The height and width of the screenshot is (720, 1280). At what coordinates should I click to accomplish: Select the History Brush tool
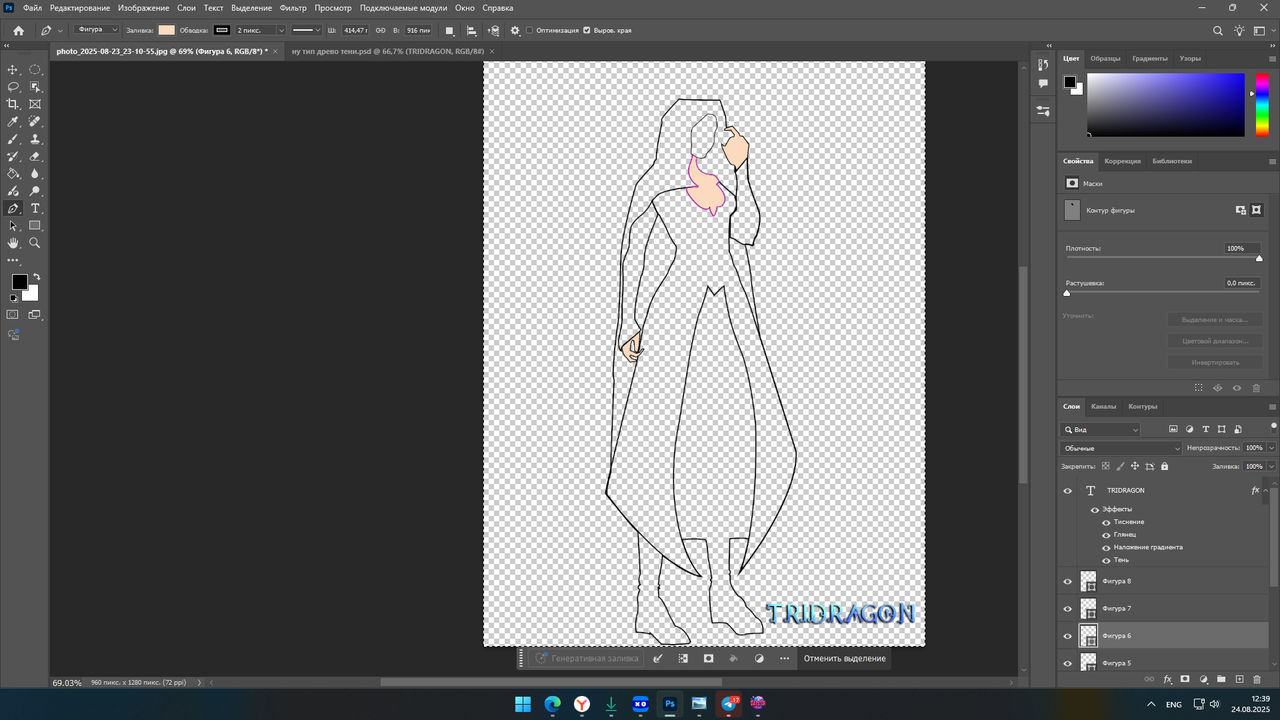coord(13,156)
